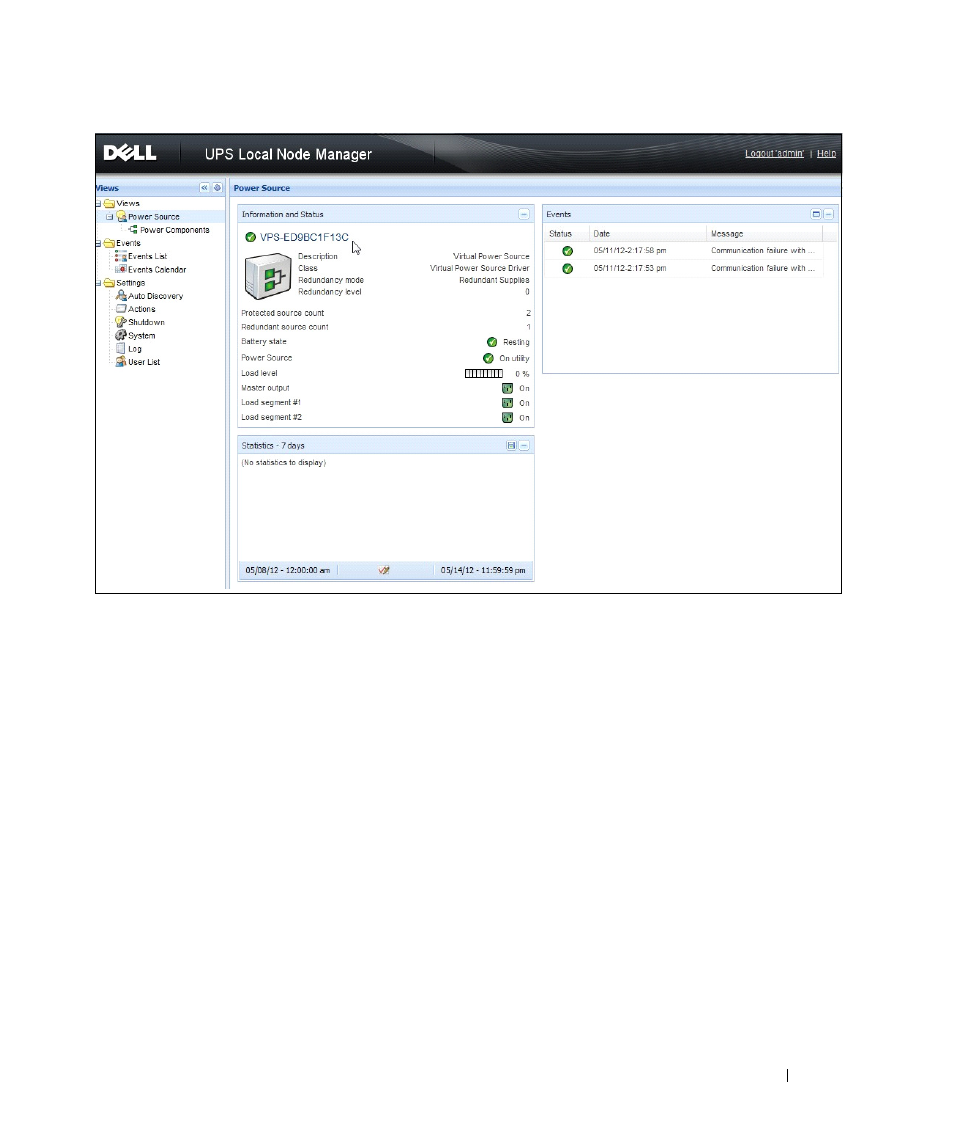
Task: Click the Load segment #2 outlet icon
Action: (x=507, y=418)
